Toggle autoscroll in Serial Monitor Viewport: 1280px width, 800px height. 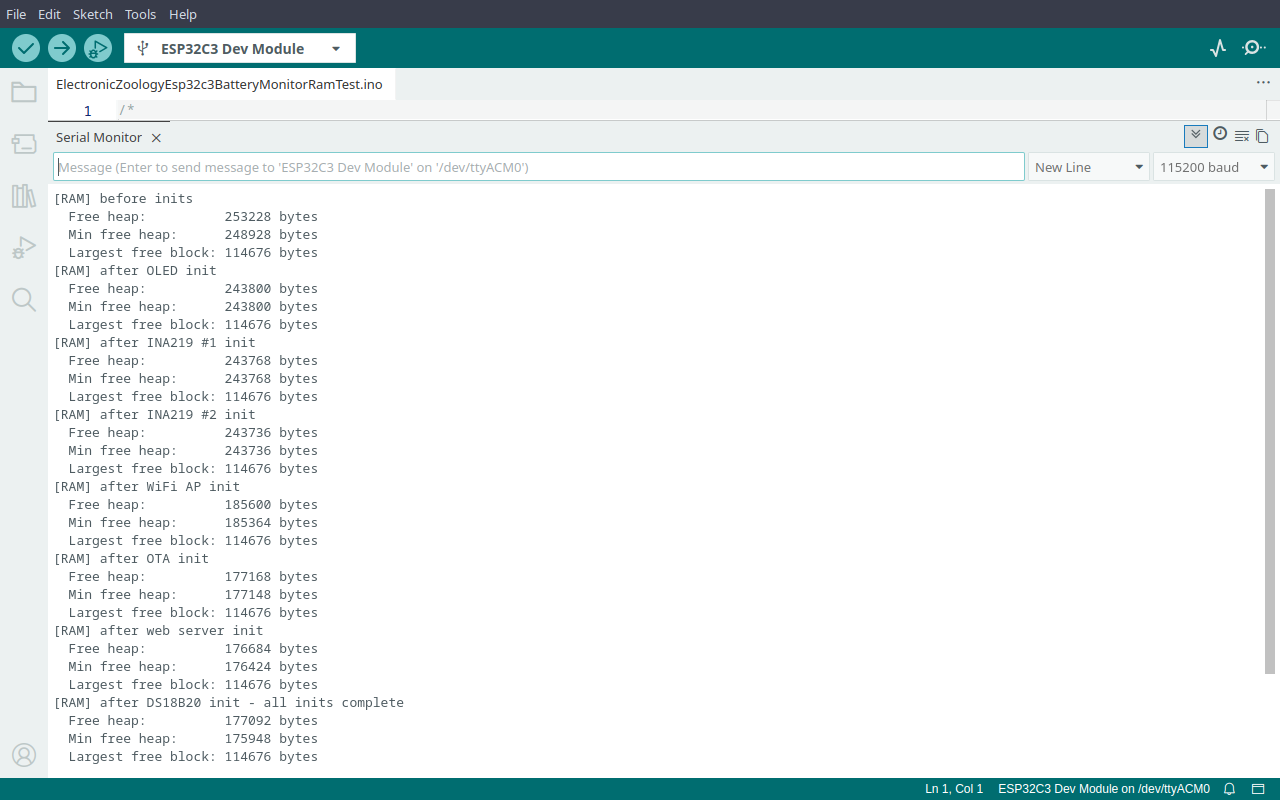[1196, 136]
